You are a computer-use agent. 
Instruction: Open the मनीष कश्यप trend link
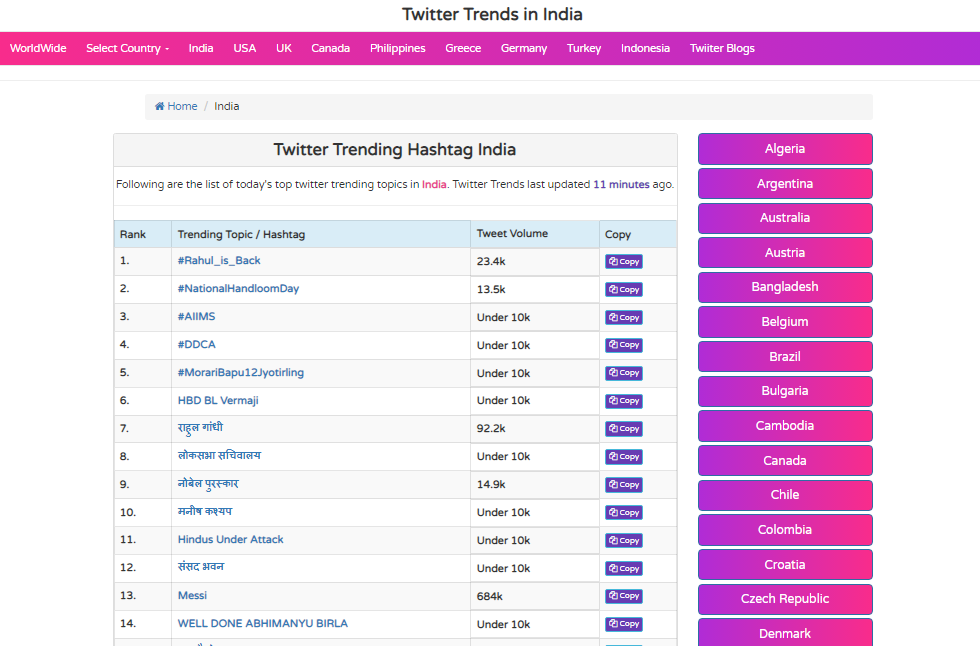coord(204,511)
